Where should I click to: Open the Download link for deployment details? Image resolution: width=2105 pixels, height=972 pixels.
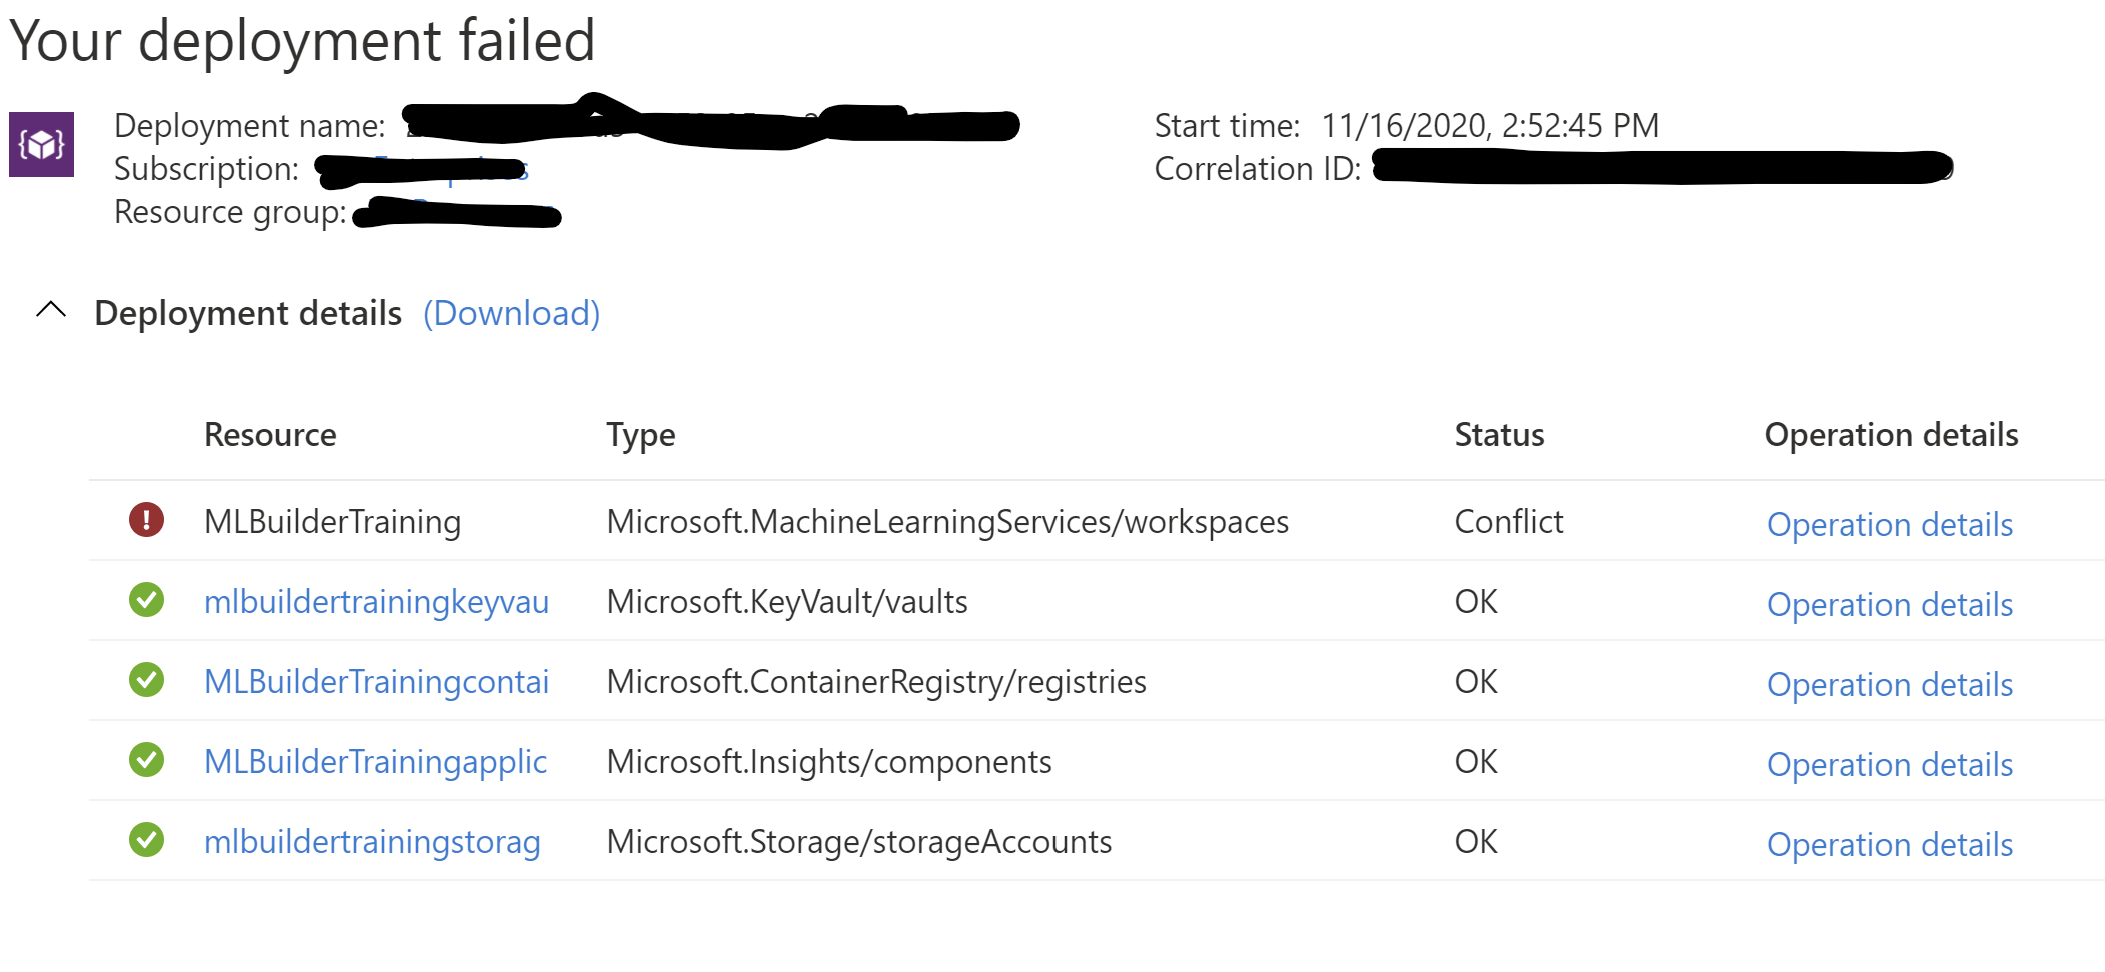point(510,313)
